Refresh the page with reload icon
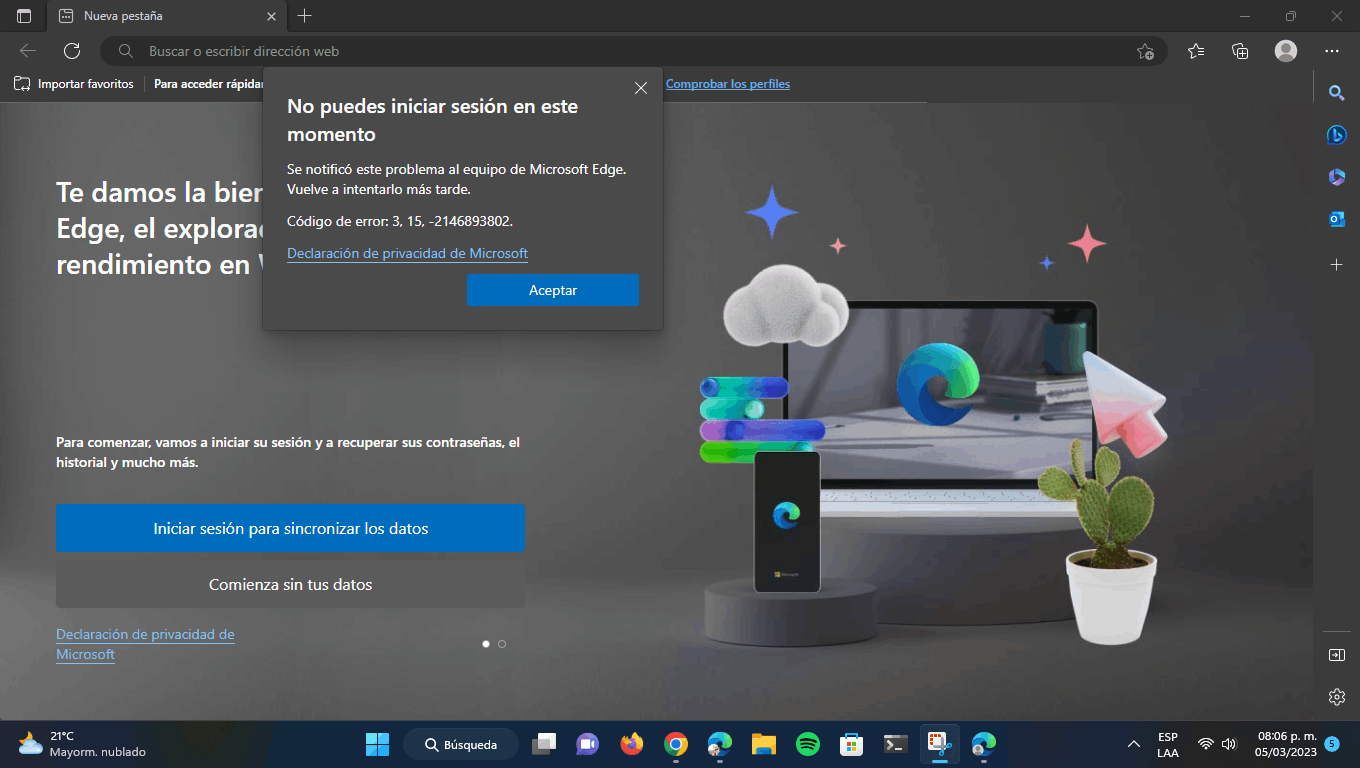This screenshot has width=1360, height=768. tap(72, 51)
